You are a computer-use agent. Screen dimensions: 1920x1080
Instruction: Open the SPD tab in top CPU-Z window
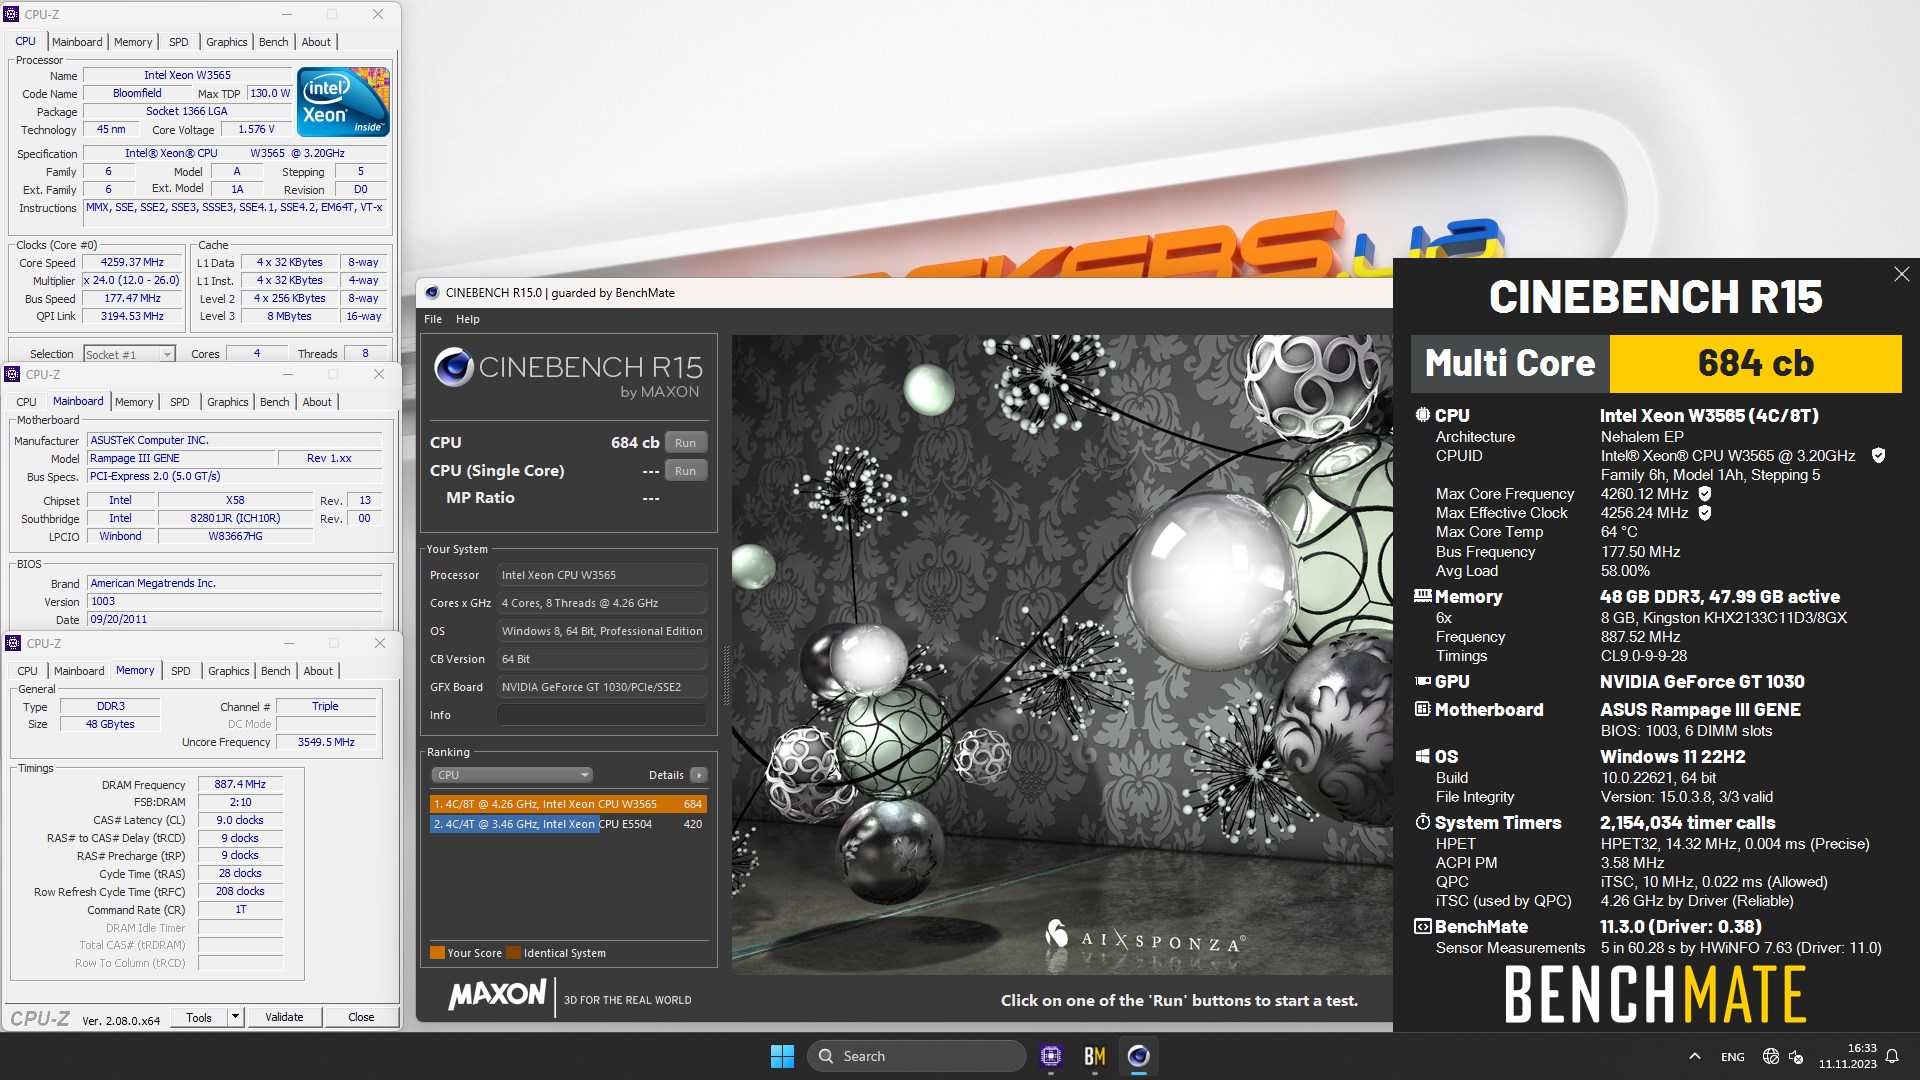(x=179, y=42)
